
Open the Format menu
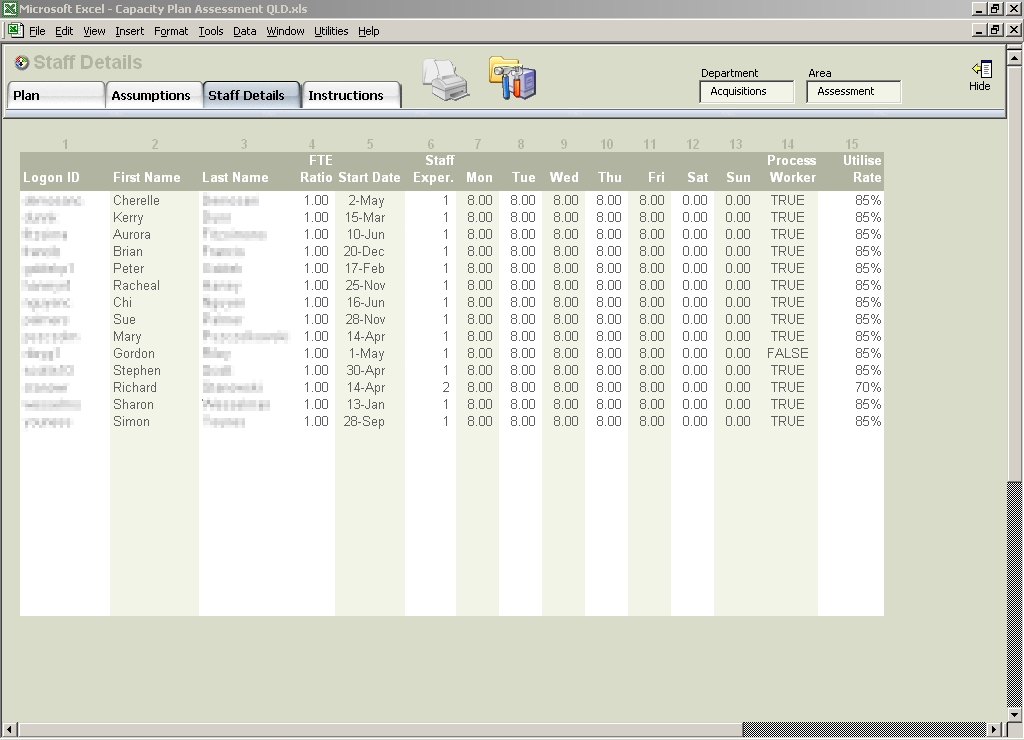171,31
